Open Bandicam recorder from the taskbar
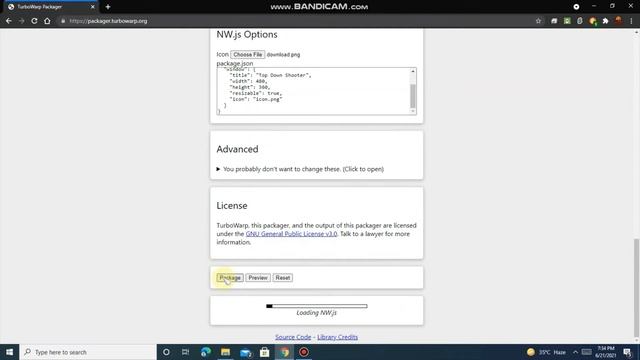 pyautogui.click(x=304, y=352)
